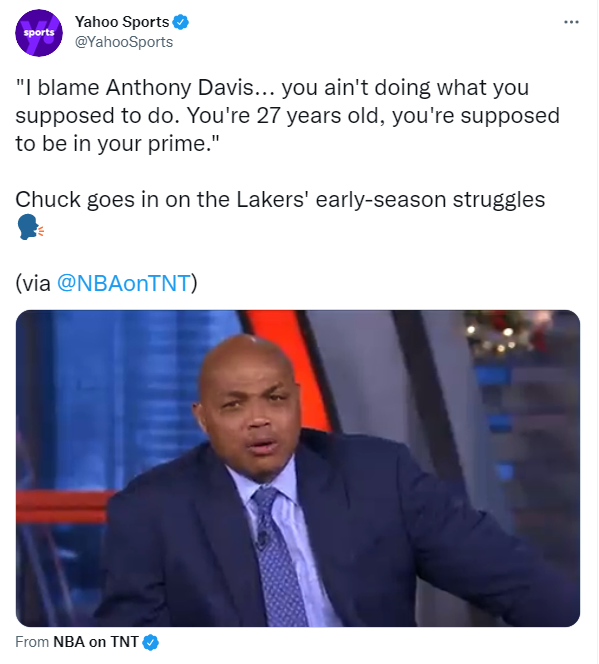Click the "From" label under the video
This screenshot has width=599, height=664.
(32, 642)
